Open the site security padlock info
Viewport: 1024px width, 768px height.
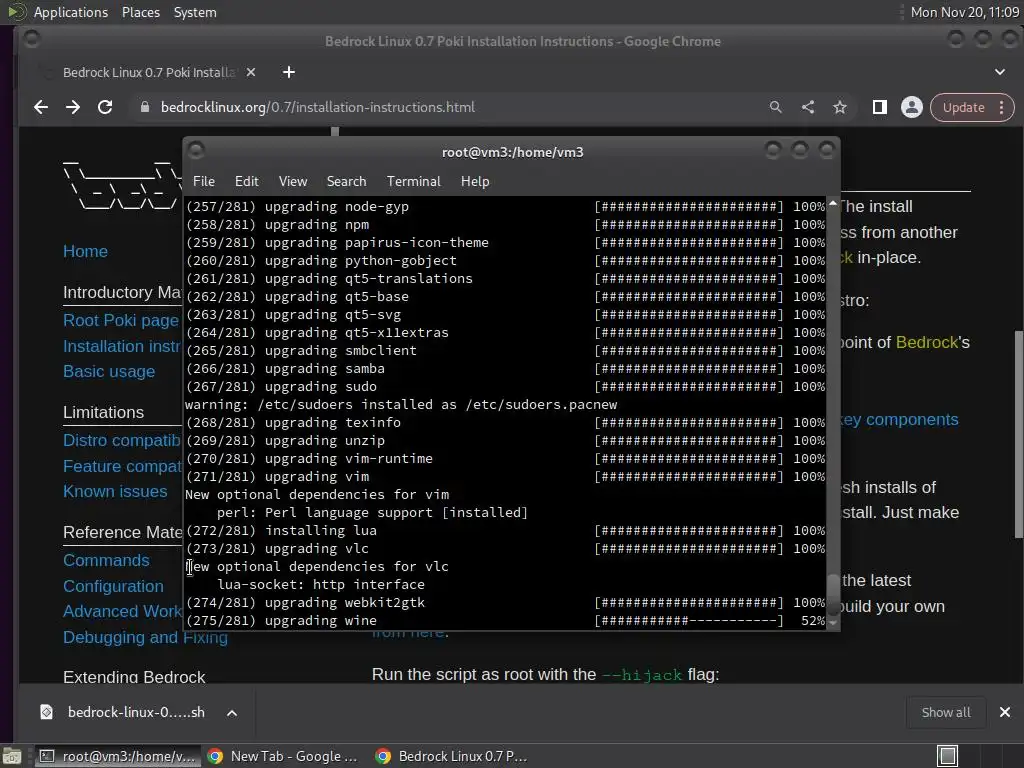(x=145, y=107)
